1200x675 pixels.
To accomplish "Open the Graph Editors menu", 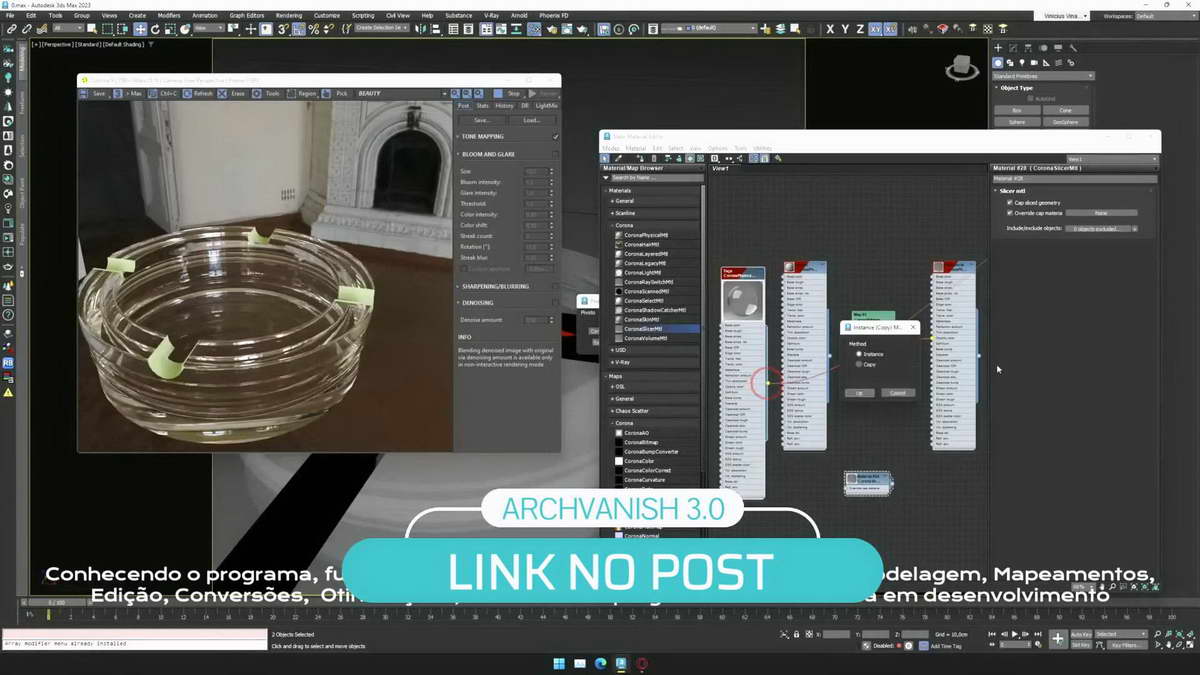I will click(246, 16).
